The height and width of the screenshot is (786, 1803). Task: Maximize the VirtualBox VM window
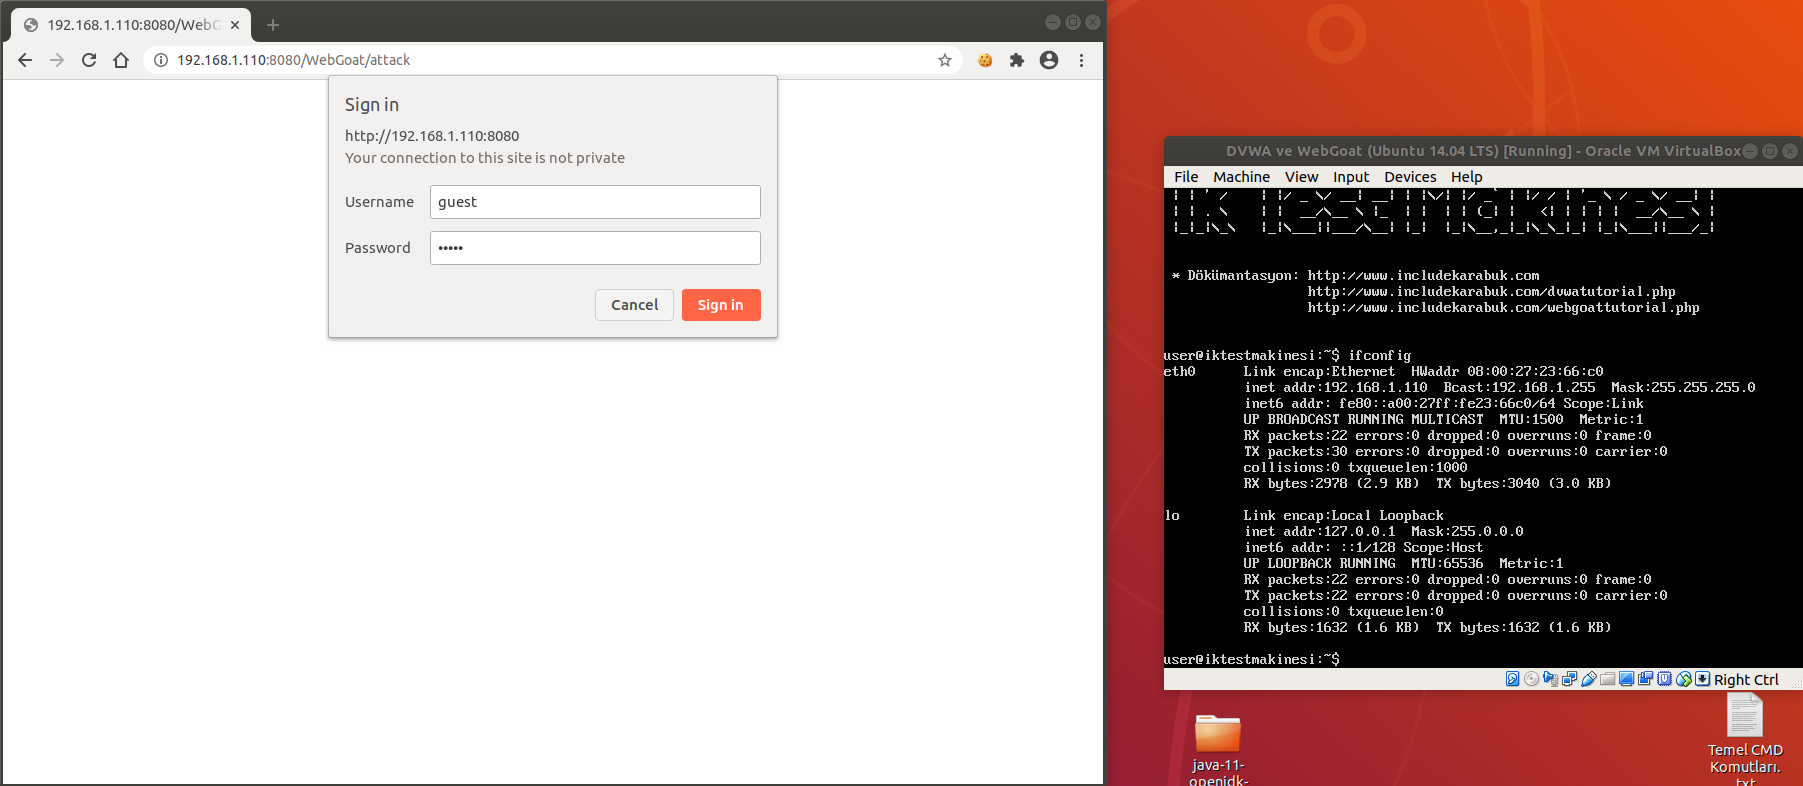1770,151
